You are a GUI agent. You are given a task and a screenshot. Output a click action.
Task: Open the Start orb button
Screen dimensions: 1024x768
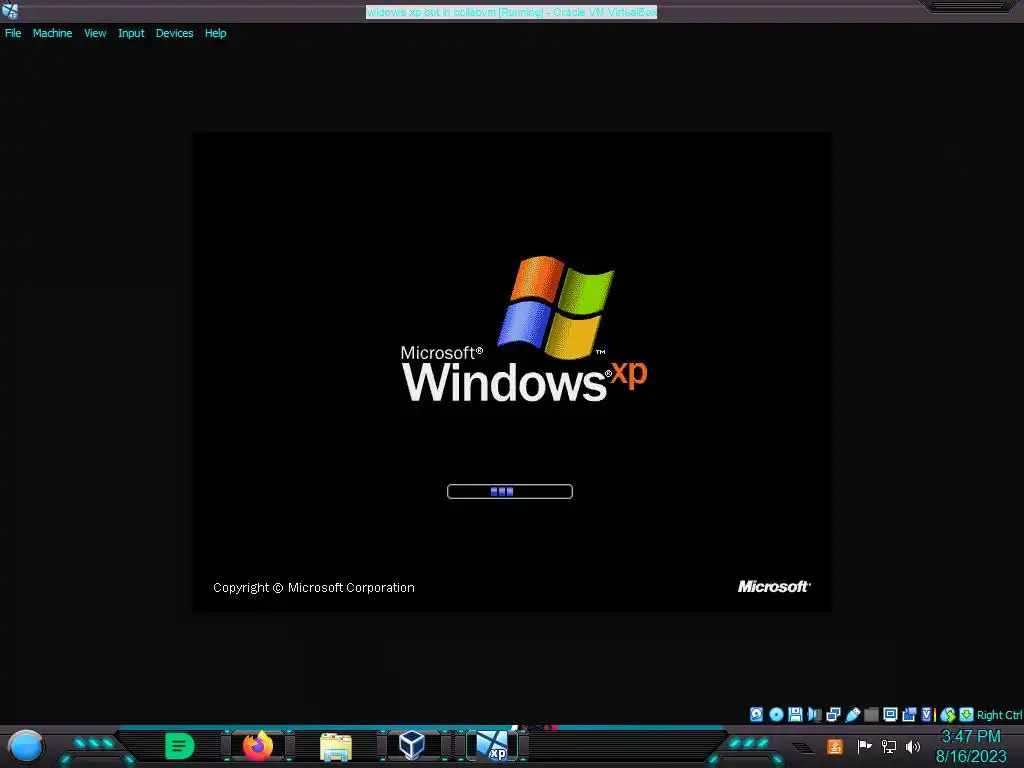pyautogui.click(x=26, y=746)
